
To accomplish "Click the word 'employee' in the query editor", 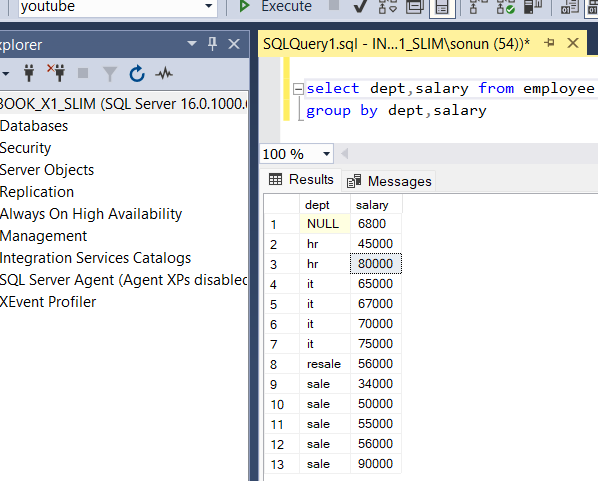I will pyautogui.click(x=558, y=88).
